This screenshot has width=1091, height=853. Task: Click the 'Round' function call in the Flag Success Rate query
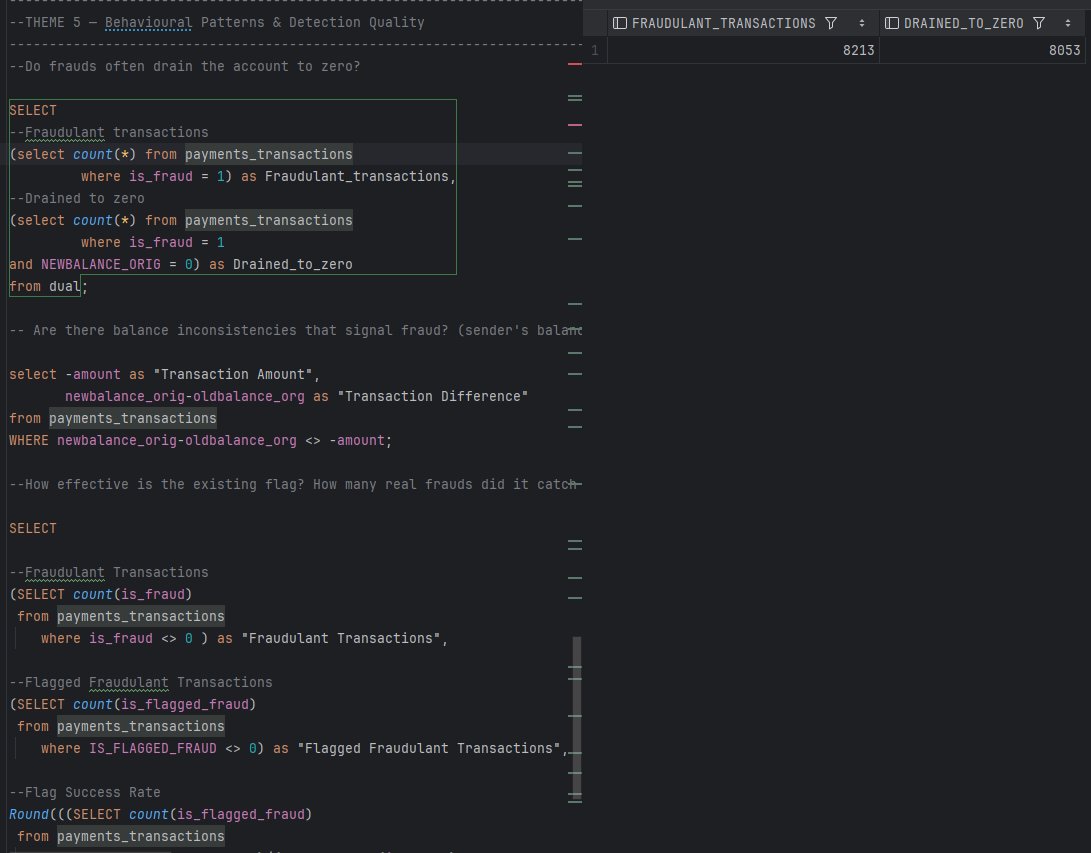tap(29, 814)
